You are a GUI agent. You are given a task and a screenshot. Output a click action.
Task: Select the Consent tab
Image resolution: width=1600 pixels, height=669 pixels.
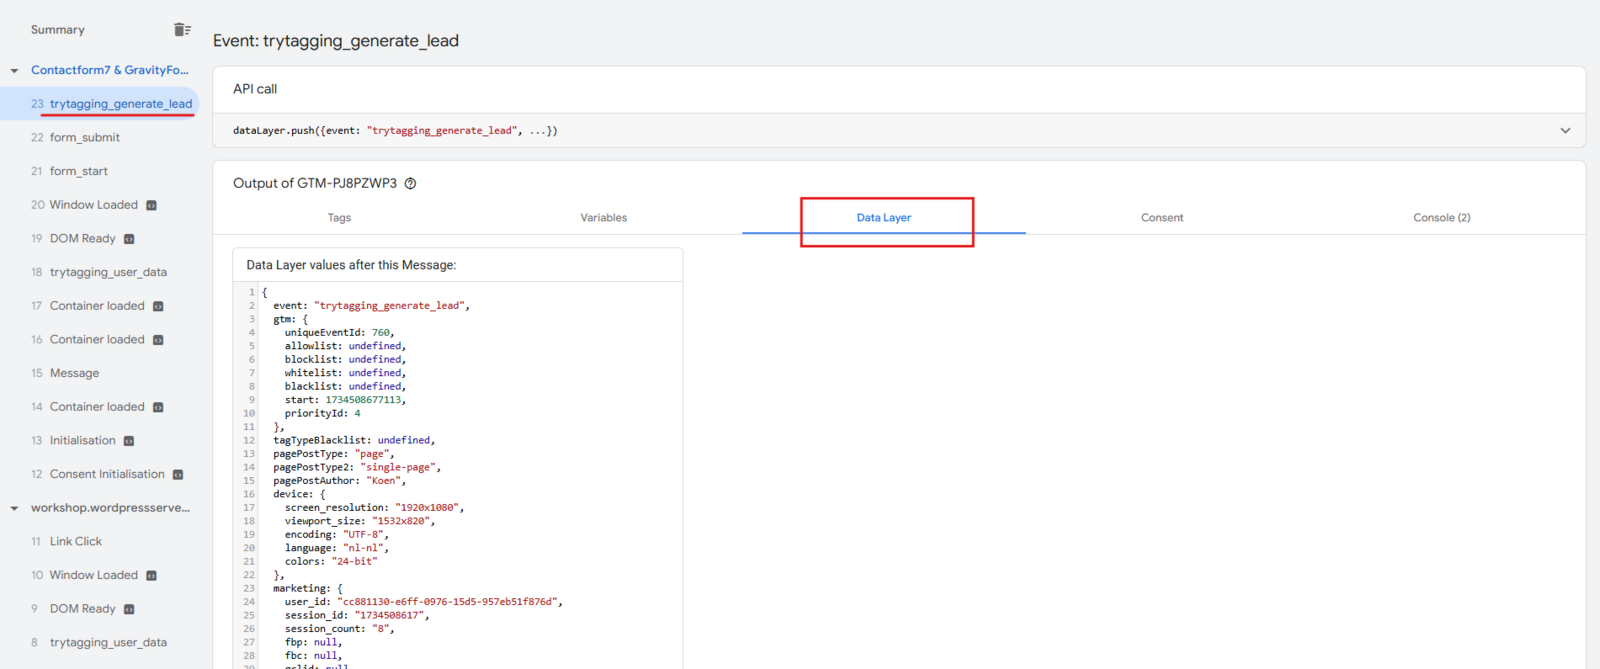(1162, 218)
